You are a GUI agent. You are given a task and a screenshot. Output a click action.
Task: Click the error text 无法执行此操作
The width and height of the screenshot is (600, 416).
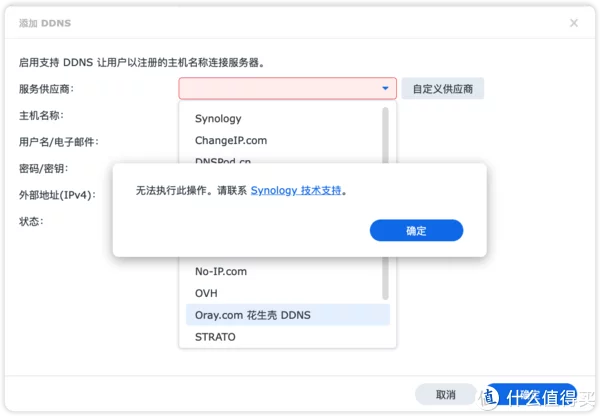coord(171,190)
